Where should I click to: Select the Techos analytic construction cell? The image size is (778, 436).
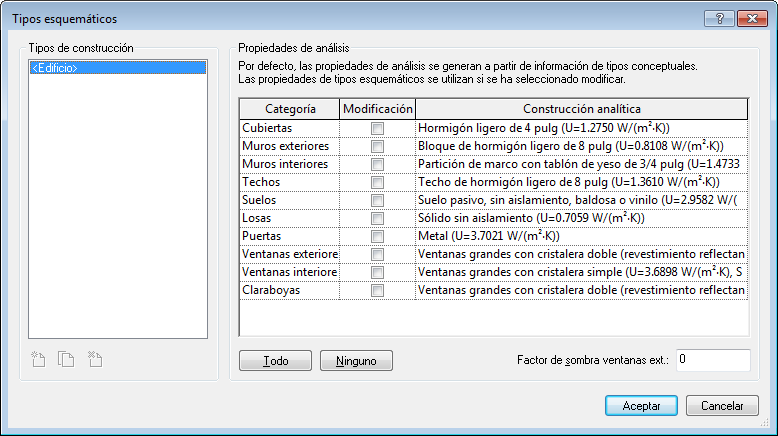point(581,183)
